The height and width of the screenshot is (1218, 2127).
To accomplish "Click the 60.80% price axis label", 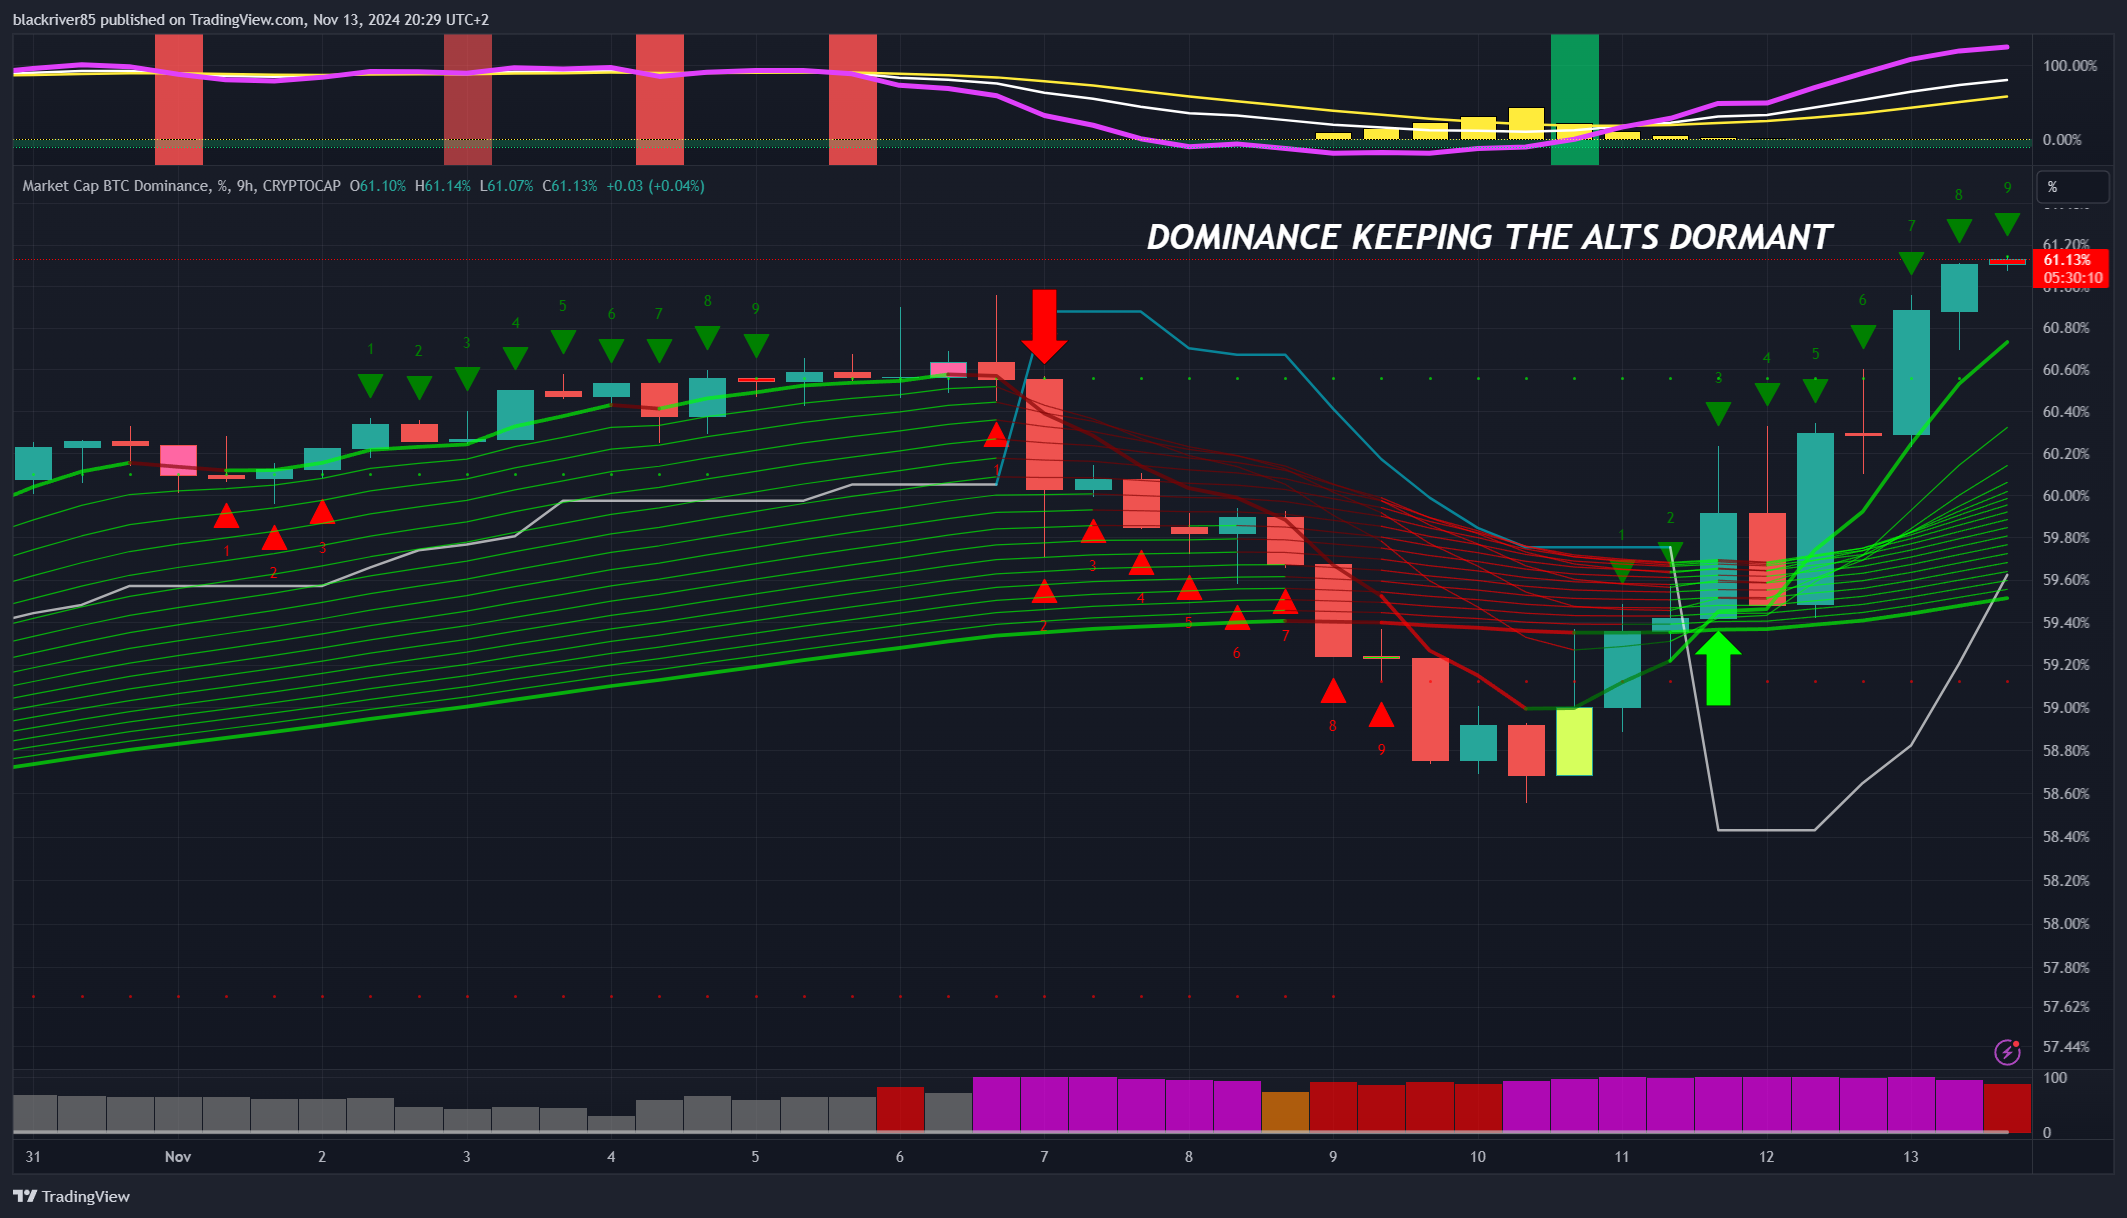I will click(x=2066, y=328).
